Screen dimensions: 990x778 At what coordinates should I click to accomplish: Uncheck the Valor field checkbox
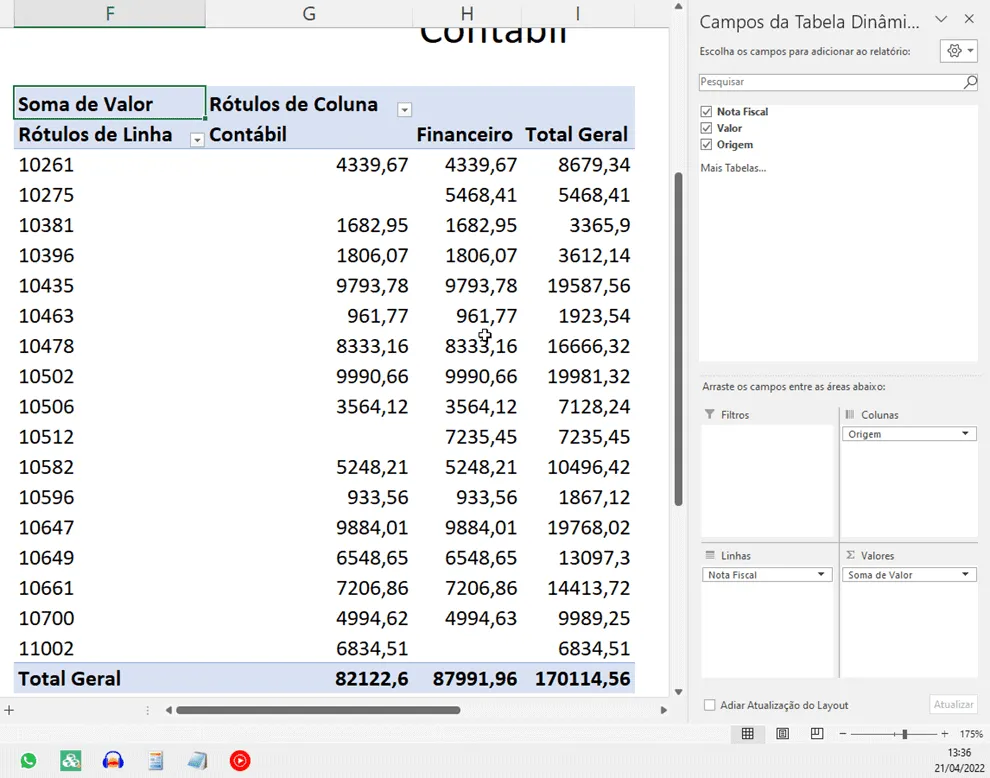point(706,128)
